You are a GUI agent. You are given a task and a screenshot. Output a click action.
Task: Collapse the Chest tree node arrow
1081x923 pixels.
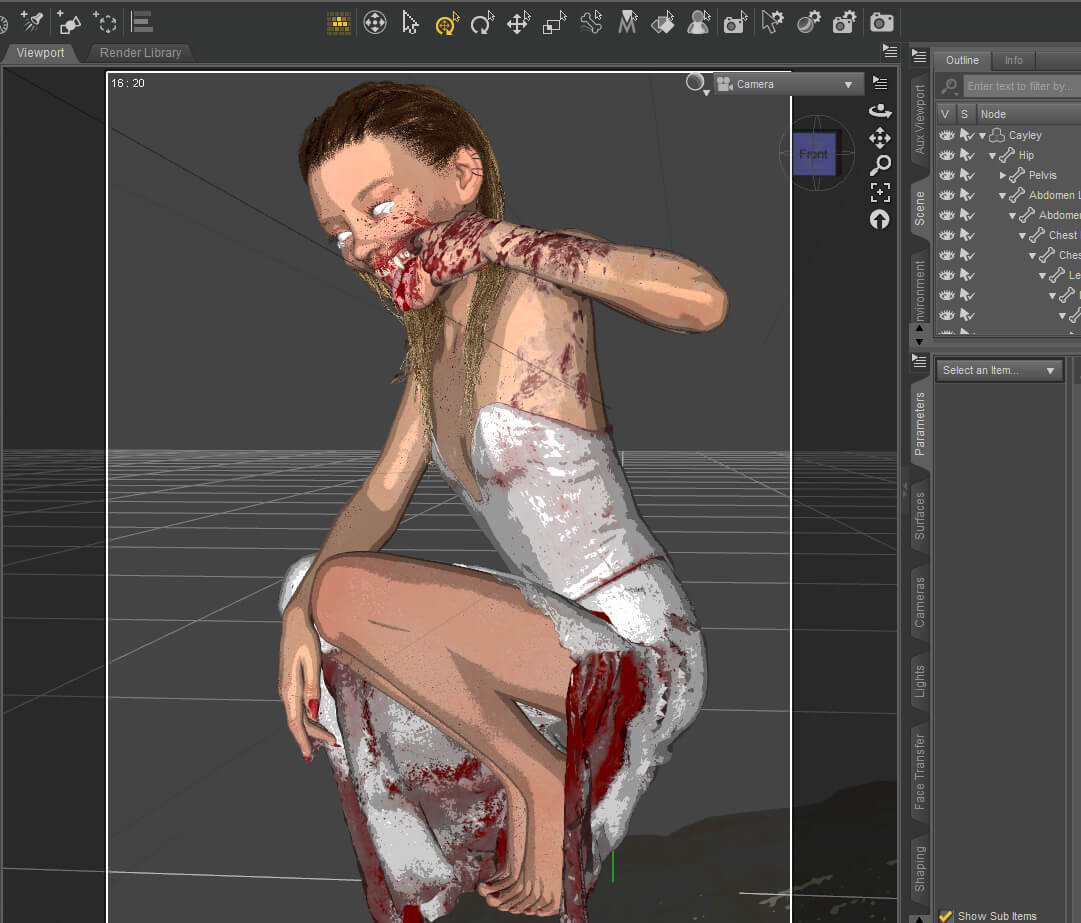point(1022,236)
